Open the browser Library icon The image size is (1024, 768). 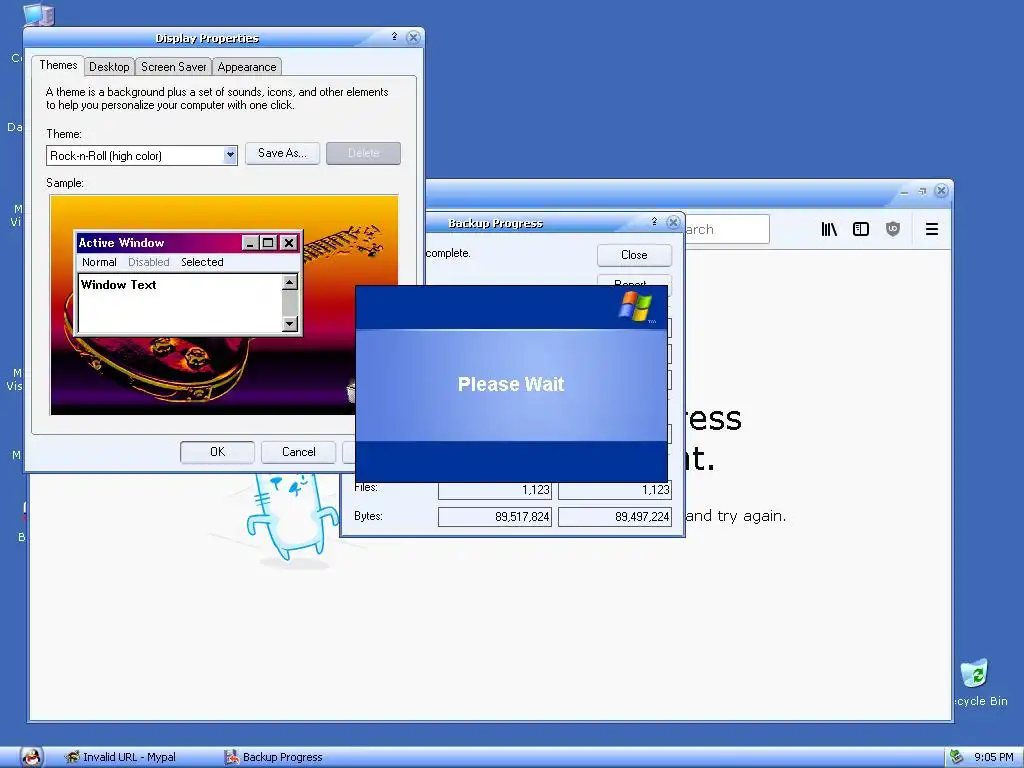829,229
